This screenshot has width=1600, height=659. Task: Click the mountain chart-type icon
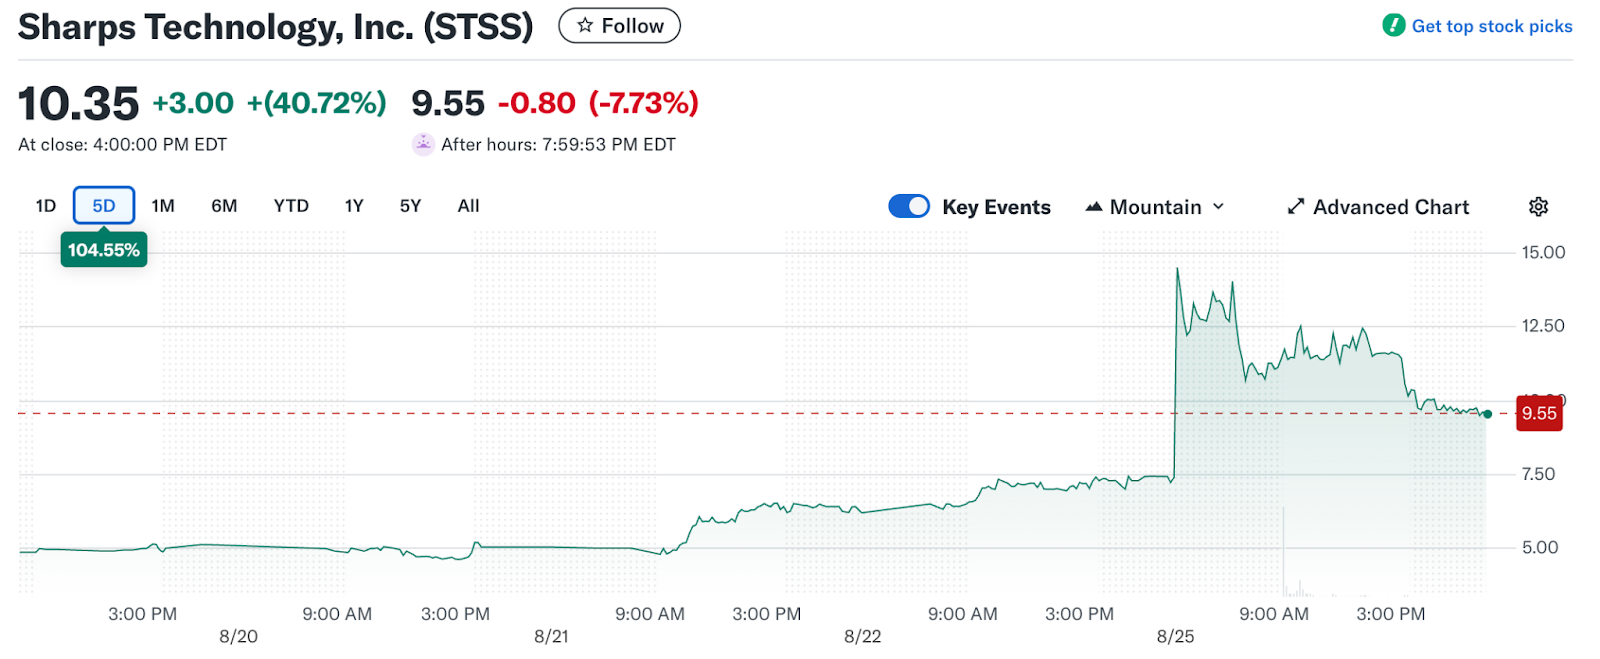point(1093,206)
